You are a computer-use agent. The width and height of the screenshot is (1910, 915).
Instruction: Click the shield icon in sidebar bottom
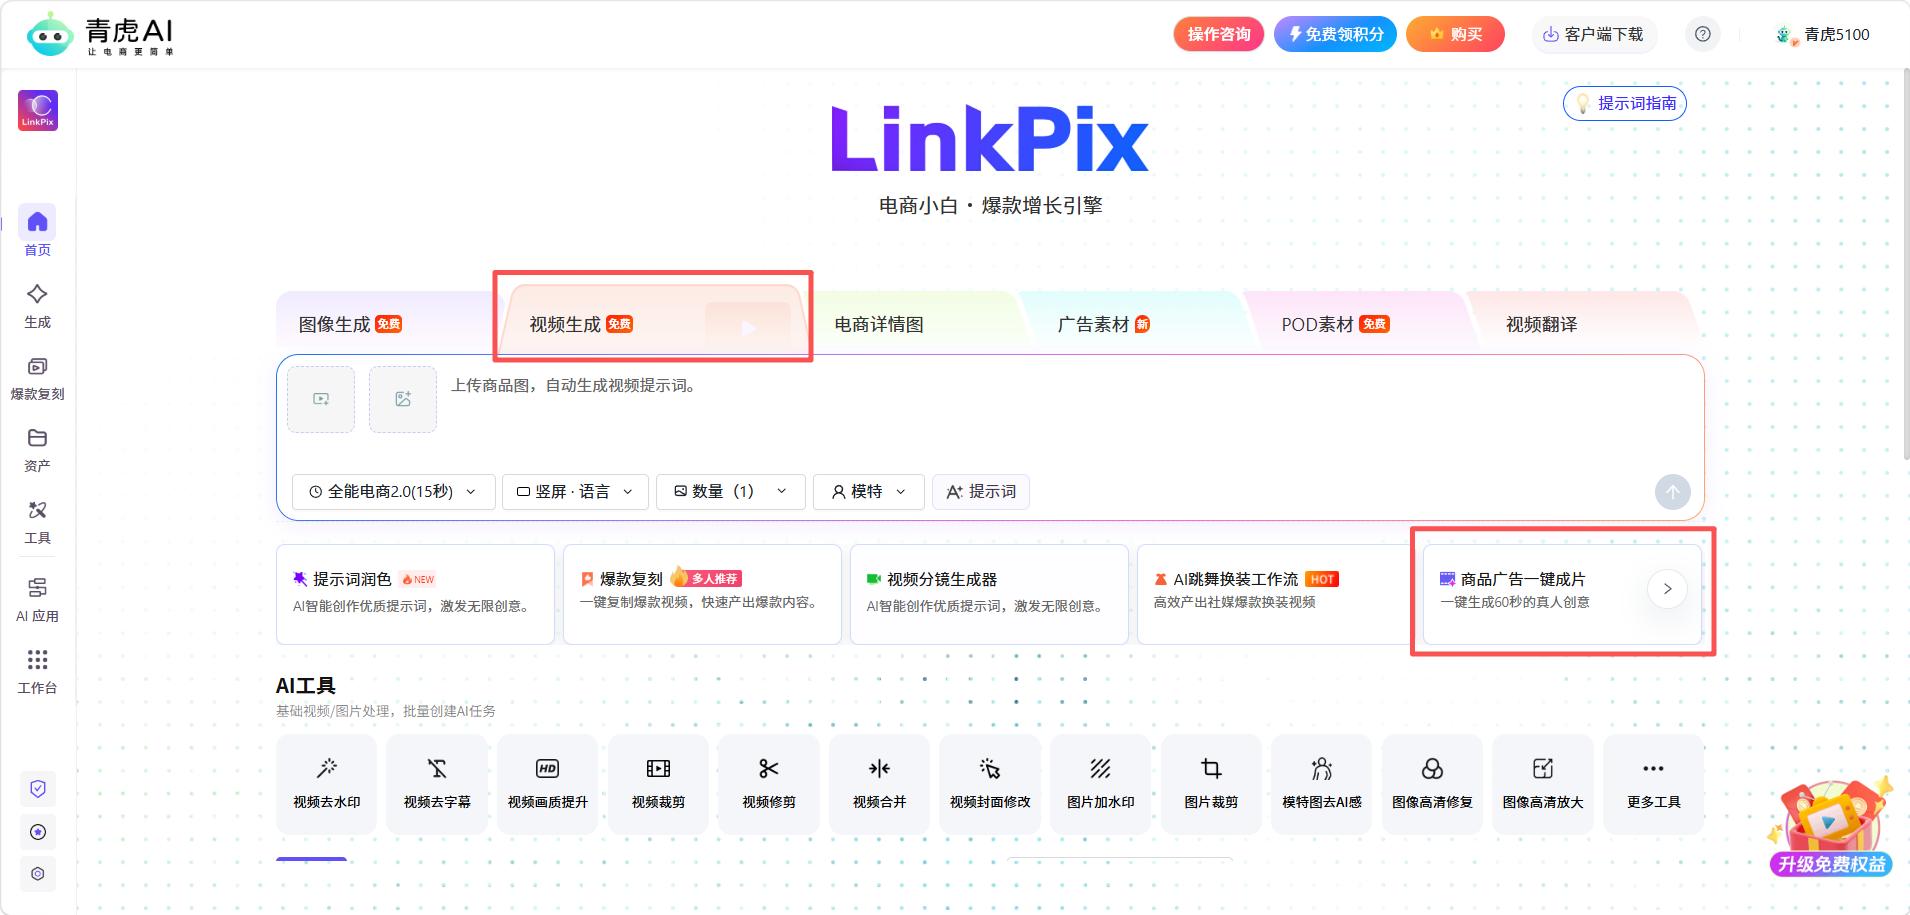(38, 789)
